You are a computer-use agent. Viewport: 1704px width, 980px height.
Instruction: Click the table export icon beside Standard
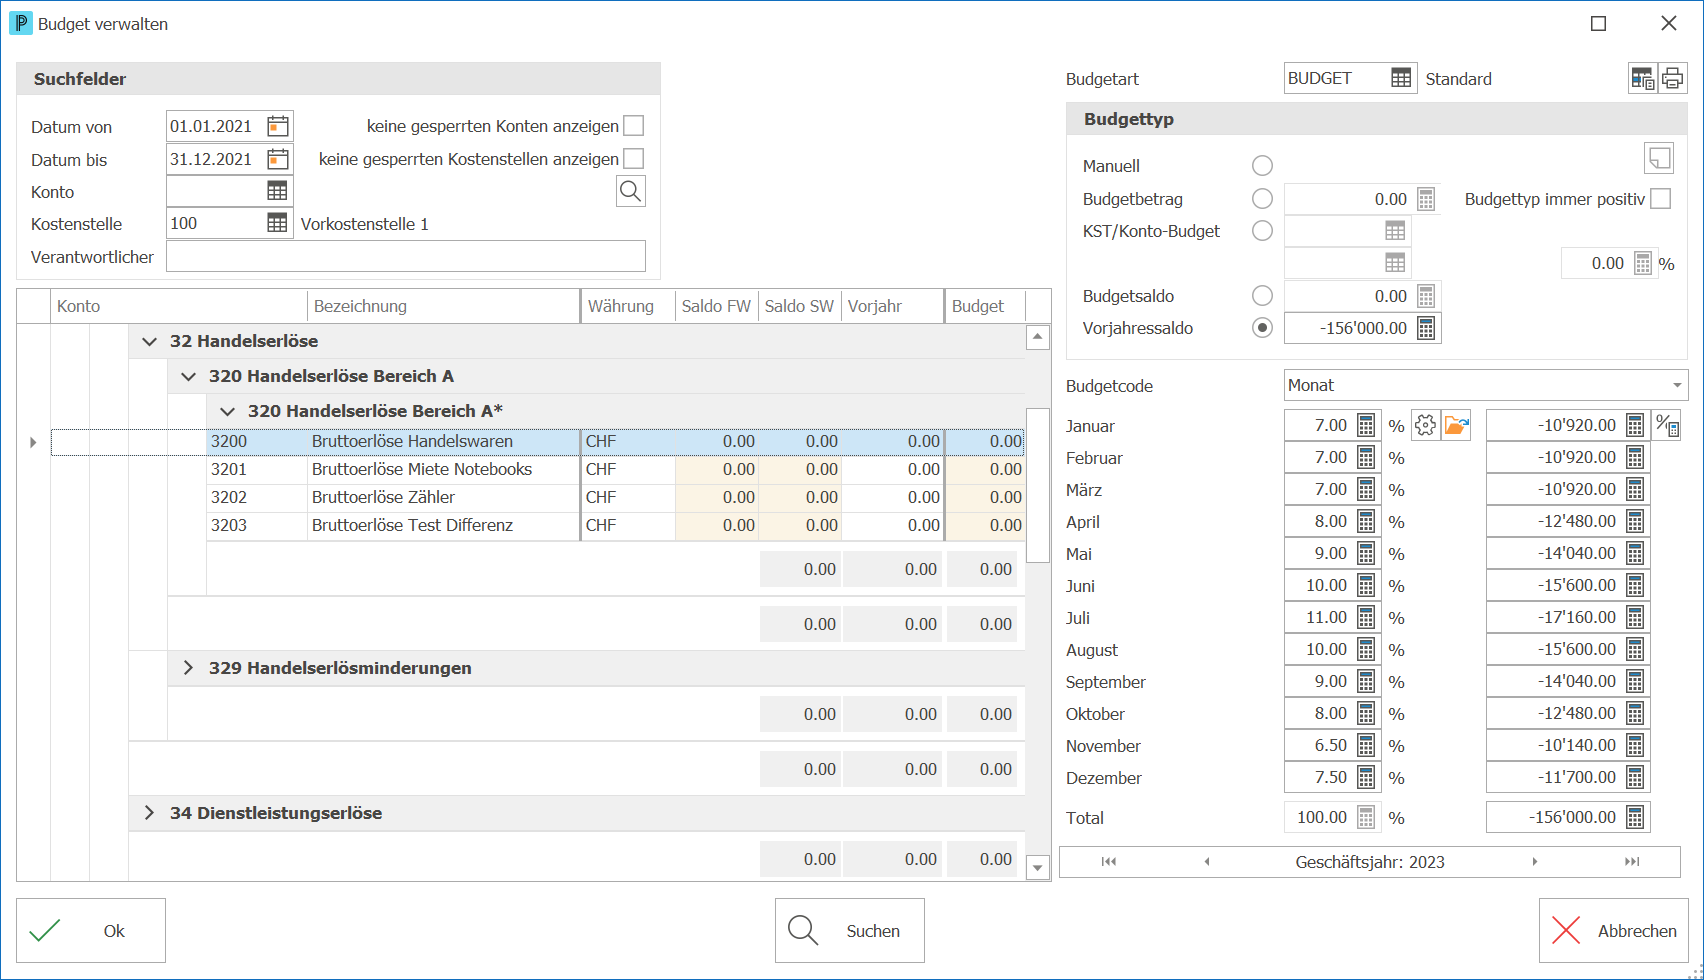point(1643,78)
